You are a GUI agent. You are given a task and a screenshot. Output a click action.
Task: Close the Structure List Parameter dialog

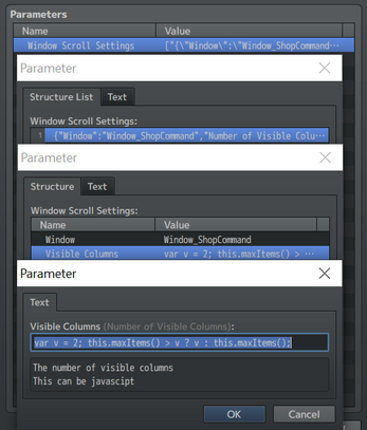pyautogui.click(x=324, y=68)
